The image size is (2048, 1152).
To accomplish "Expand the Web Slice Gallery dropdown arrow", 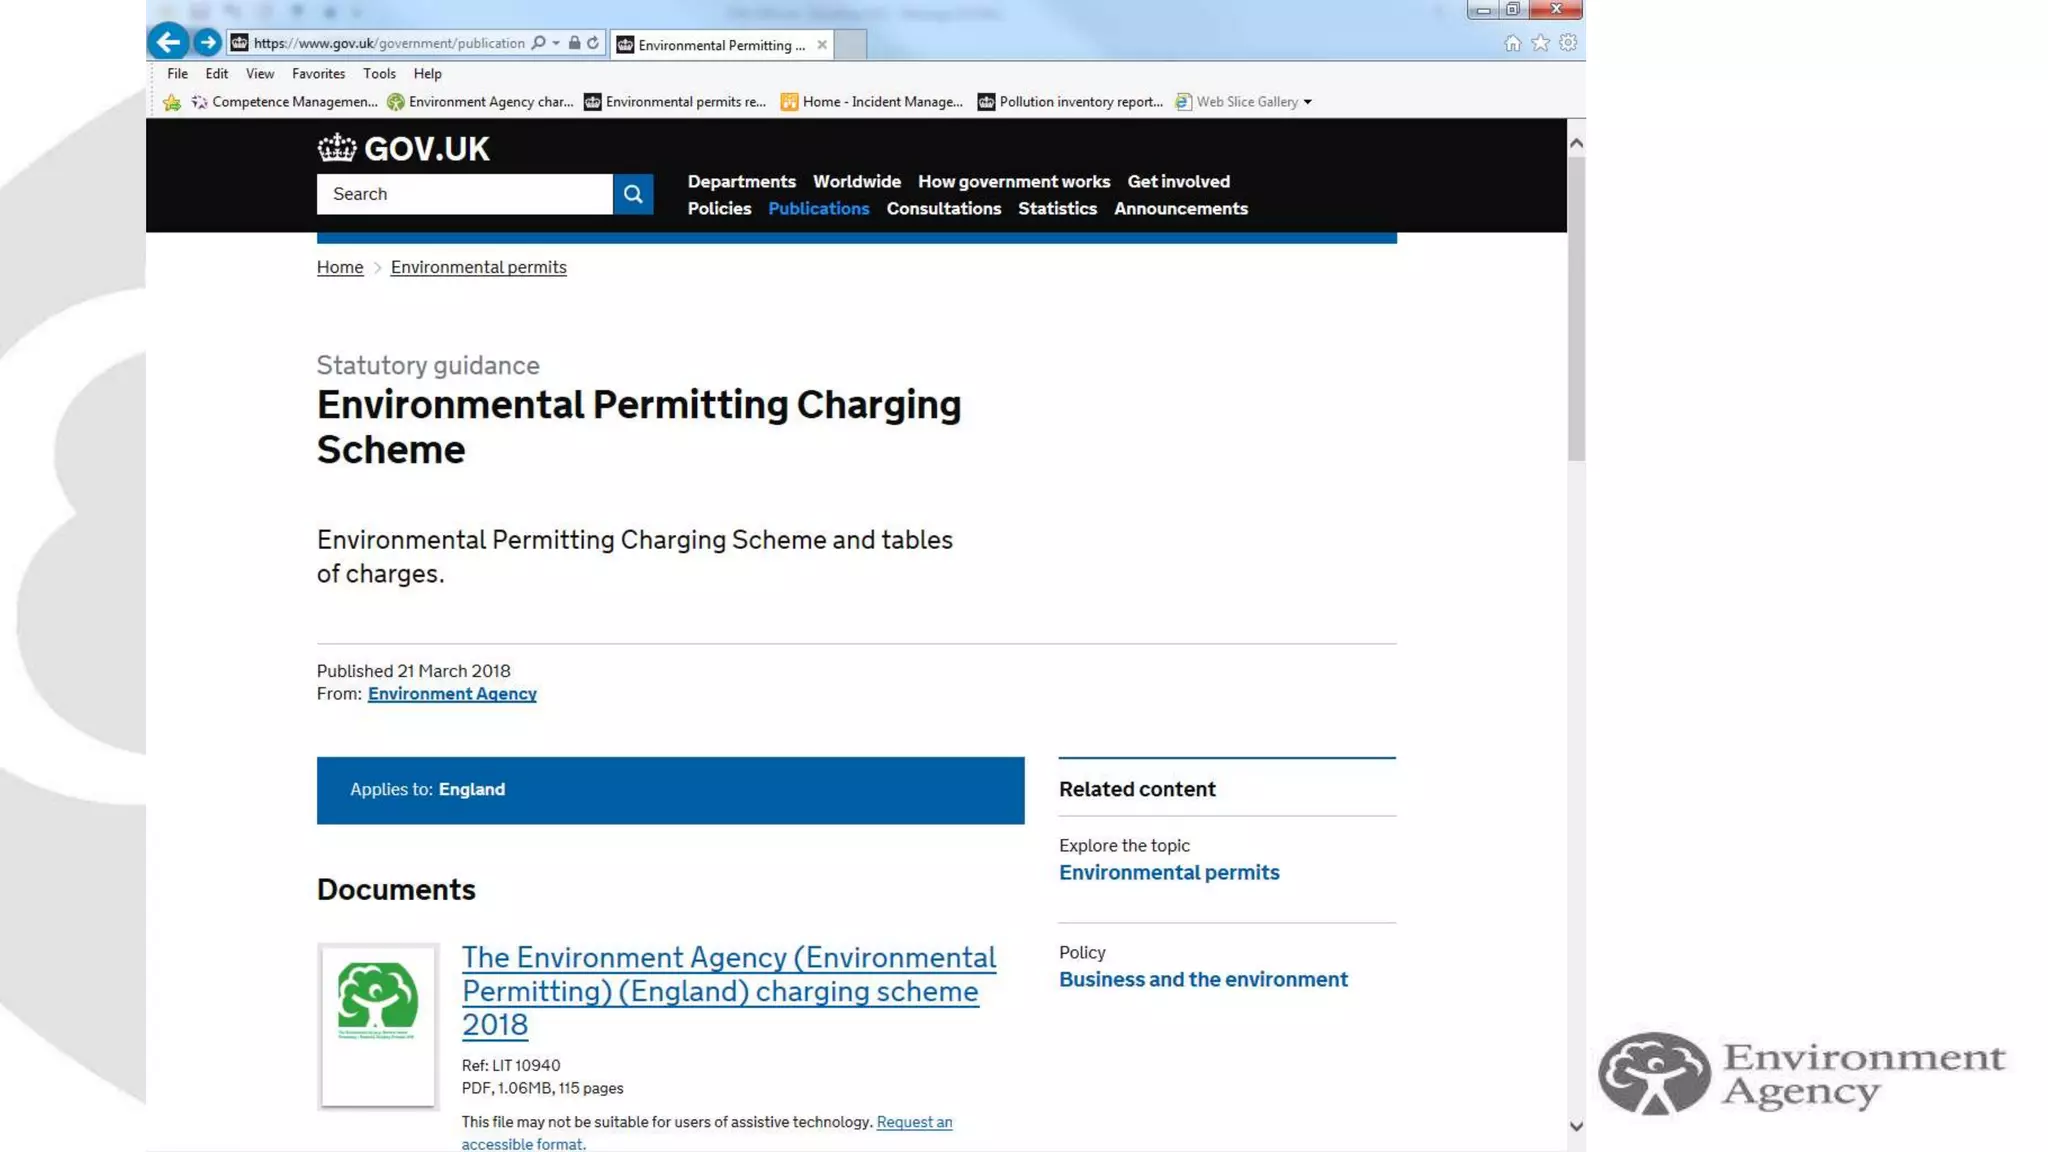I will click(x=1307, y=102).
